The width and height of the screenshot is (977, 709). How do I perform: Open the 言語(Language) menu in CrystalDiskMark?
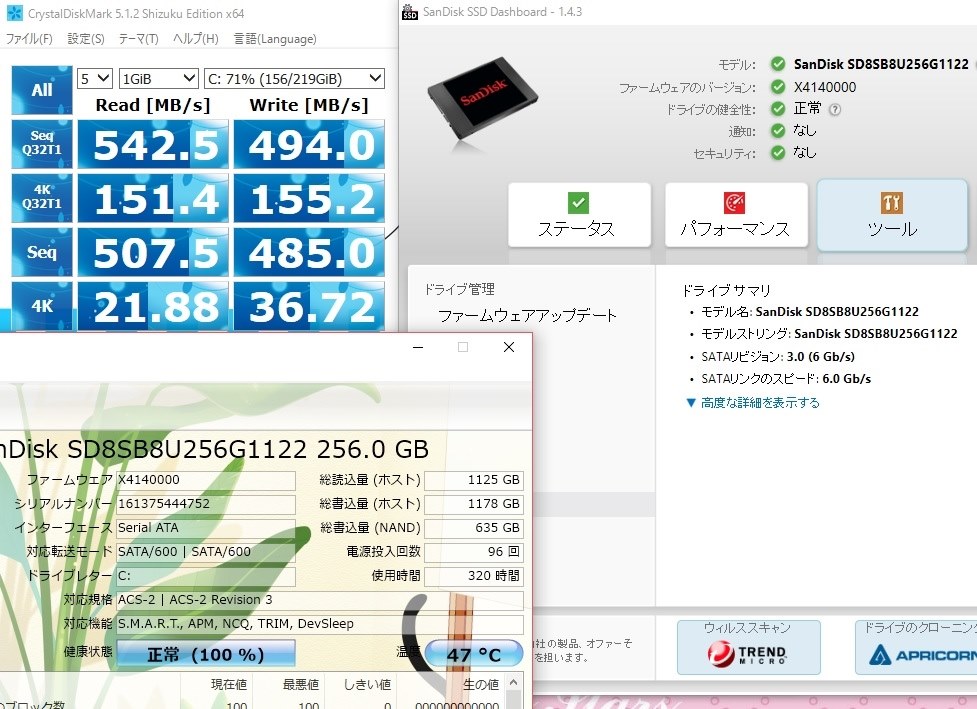tap(275, 39)
